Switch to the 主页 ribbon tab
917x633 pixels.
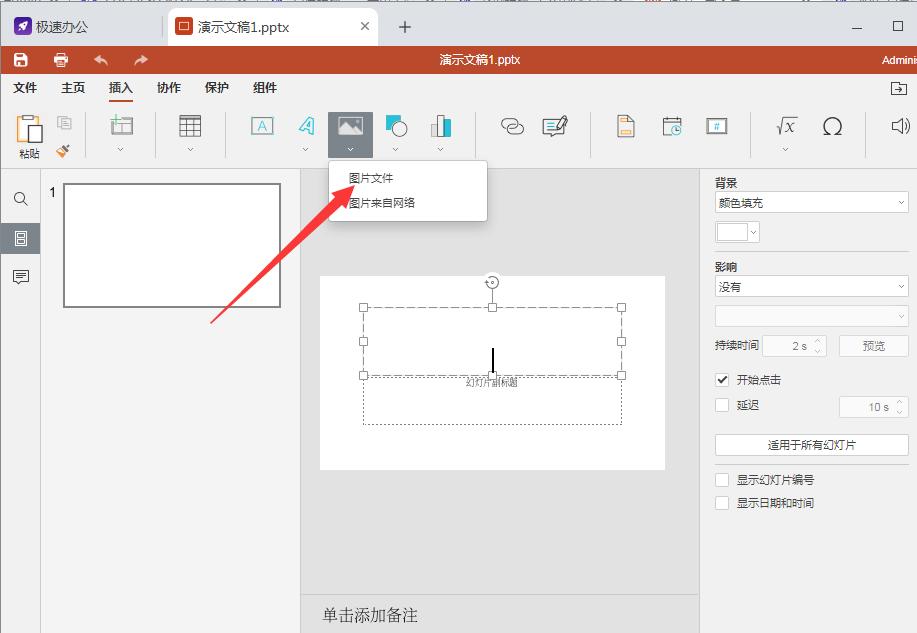click(x=71, y=88)
